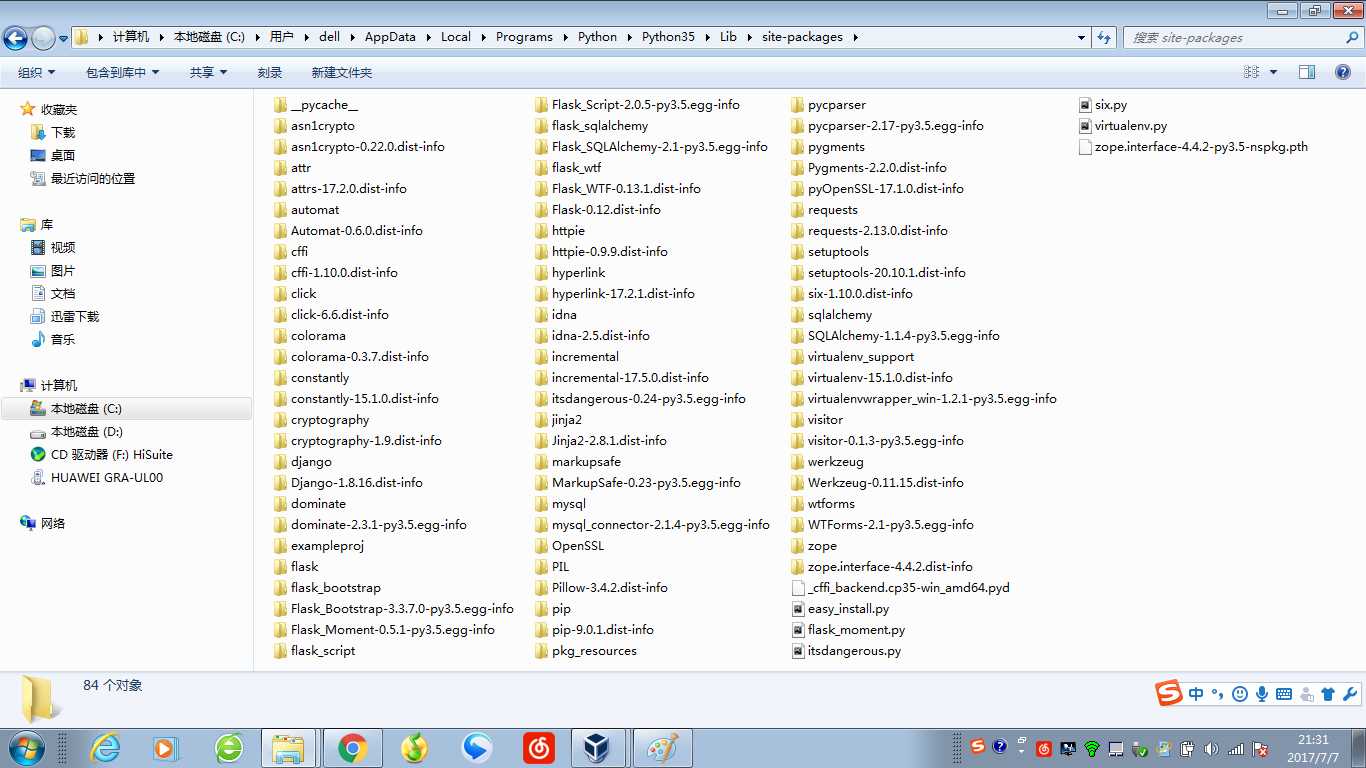This screenshot has height=768, width=1366.
Task: Open the 组织 dropdown menu
Action: coord(37,72)
